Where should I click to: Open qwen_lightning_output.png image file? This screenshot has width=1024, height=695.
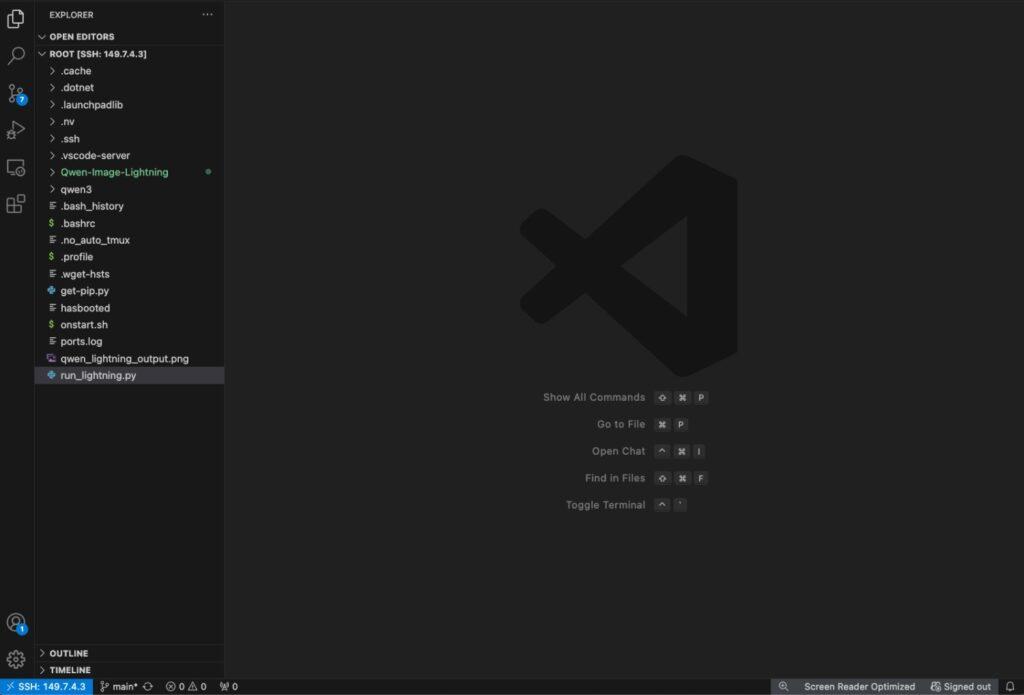pos(129,359)
